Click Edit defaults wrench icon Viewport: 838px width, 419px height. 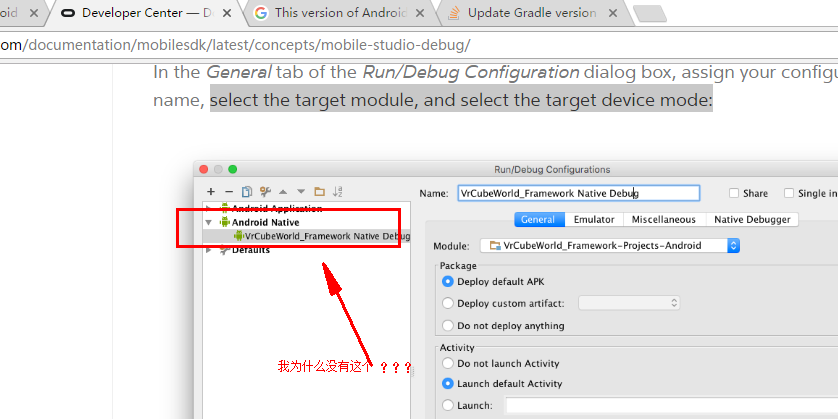(265, 191)
